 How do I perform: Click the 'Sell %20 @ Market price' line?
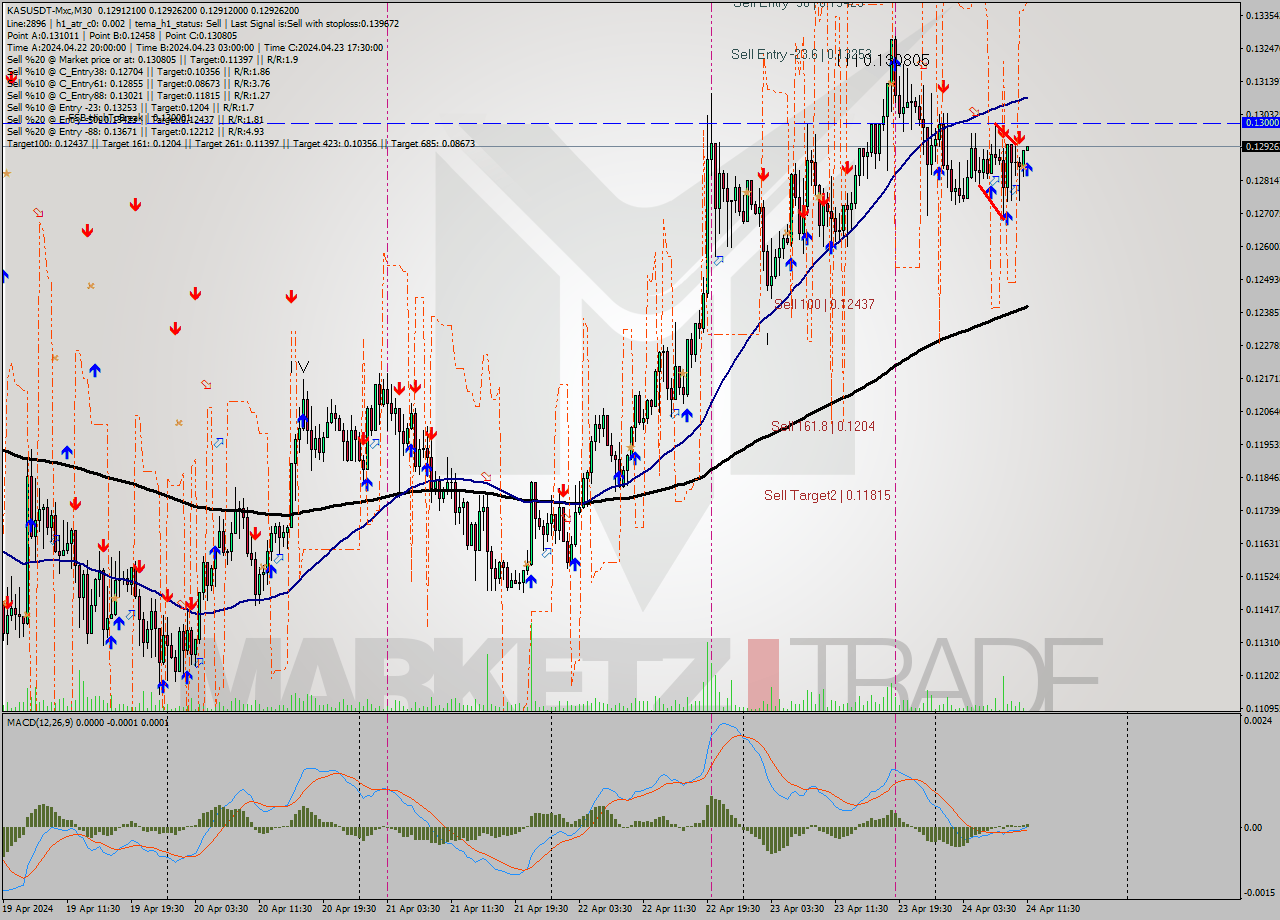(152, 59)
